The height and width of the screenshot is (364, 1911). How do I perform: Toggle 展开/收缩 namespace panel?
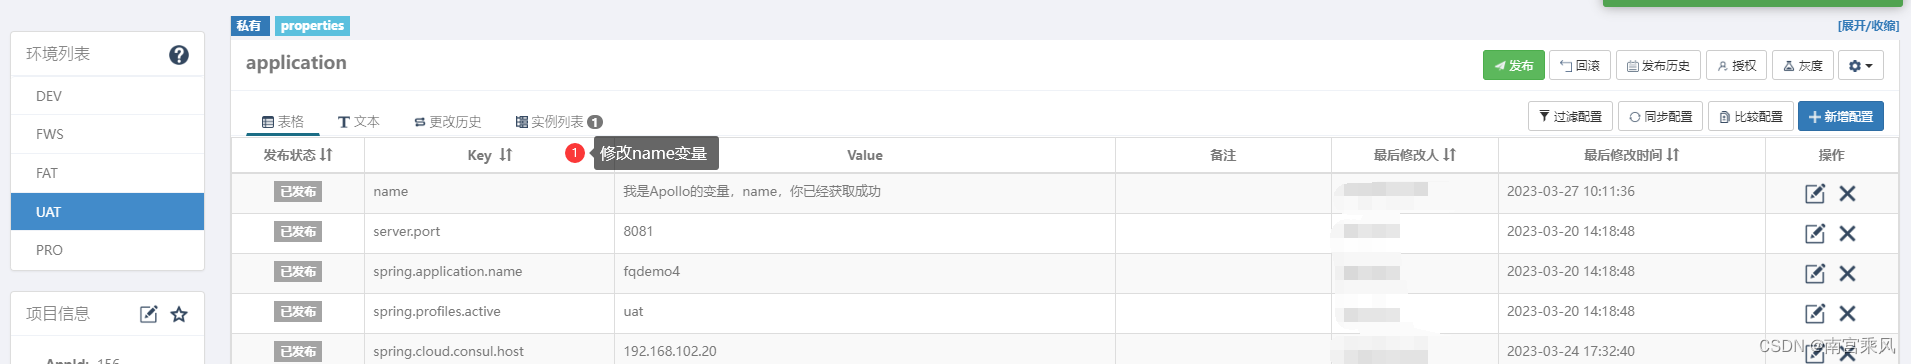pyautogui.click(x=1868, y=26)
